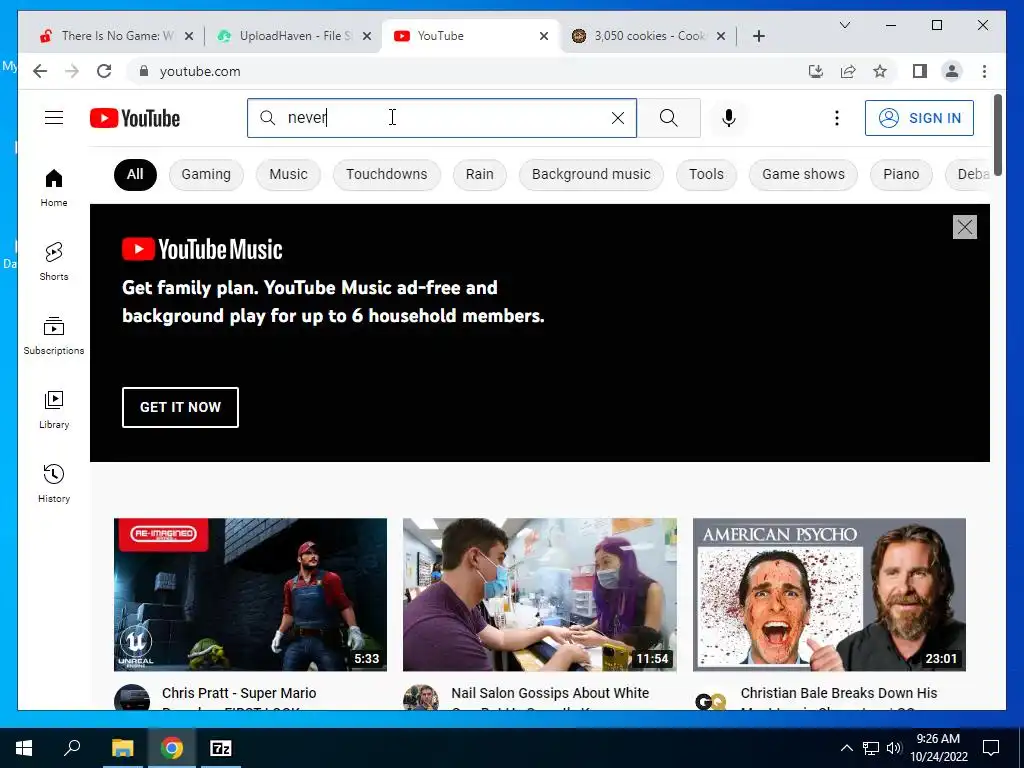This screenshot has height=768, width=1024.
Task: Open History in the sidebar
Action: [54, 483]
